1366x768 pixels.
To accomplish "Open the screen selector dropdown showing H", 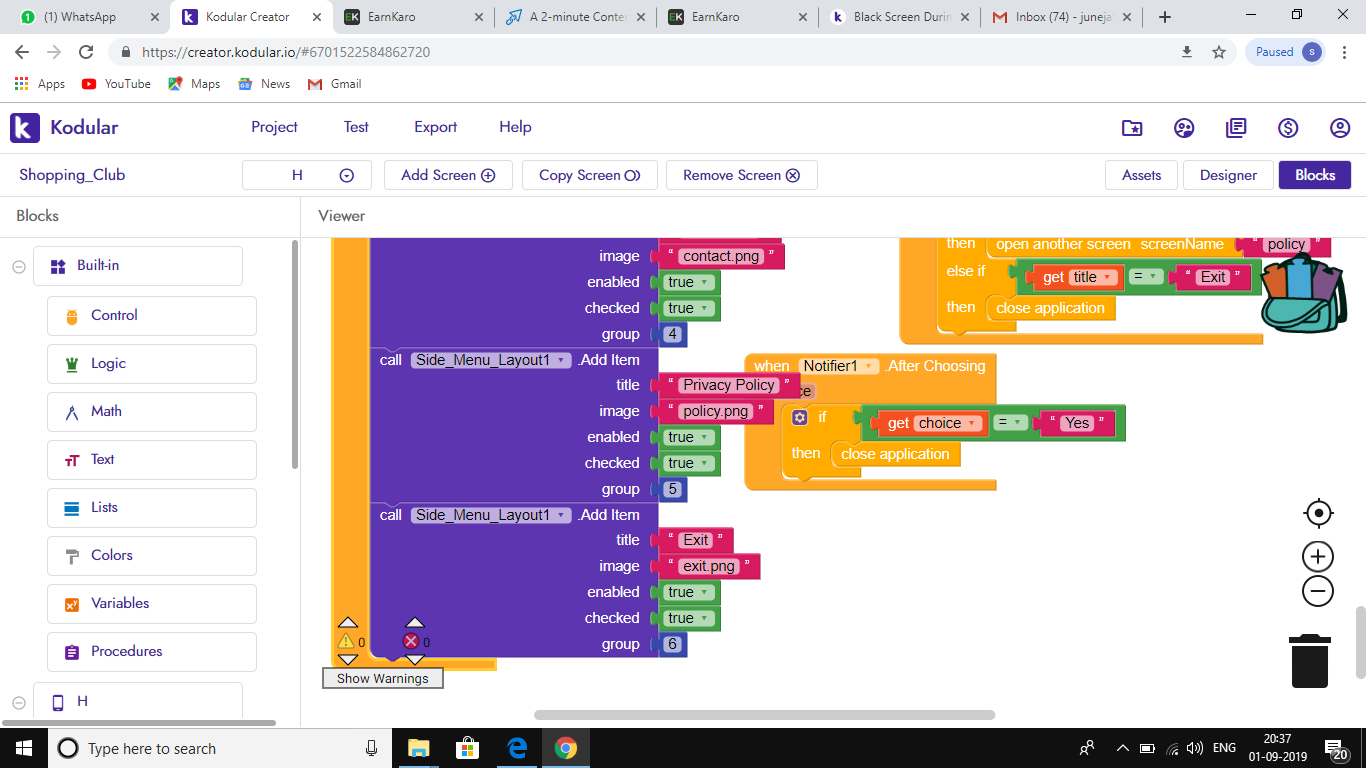I will [x=307, y=175].
